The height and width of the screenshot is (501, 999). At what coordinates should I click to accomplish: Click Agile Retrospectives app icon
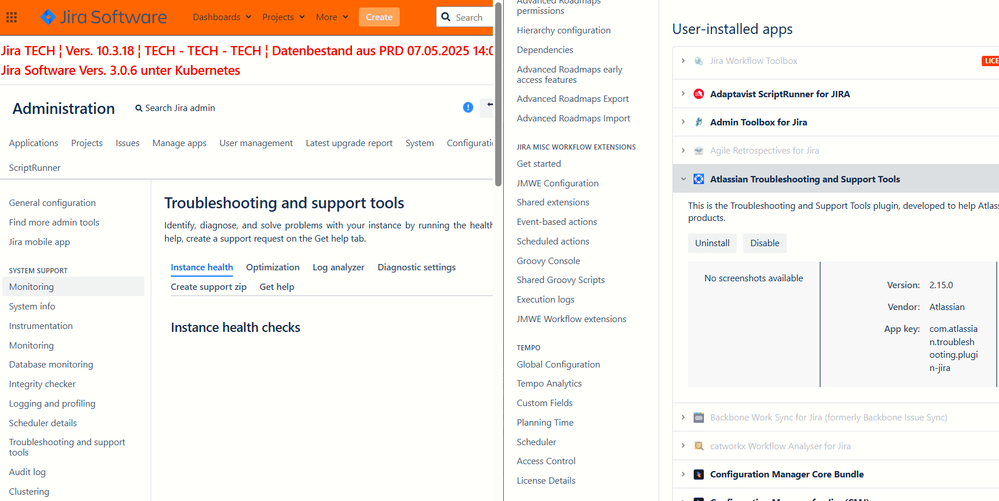[x=699, y=151]
